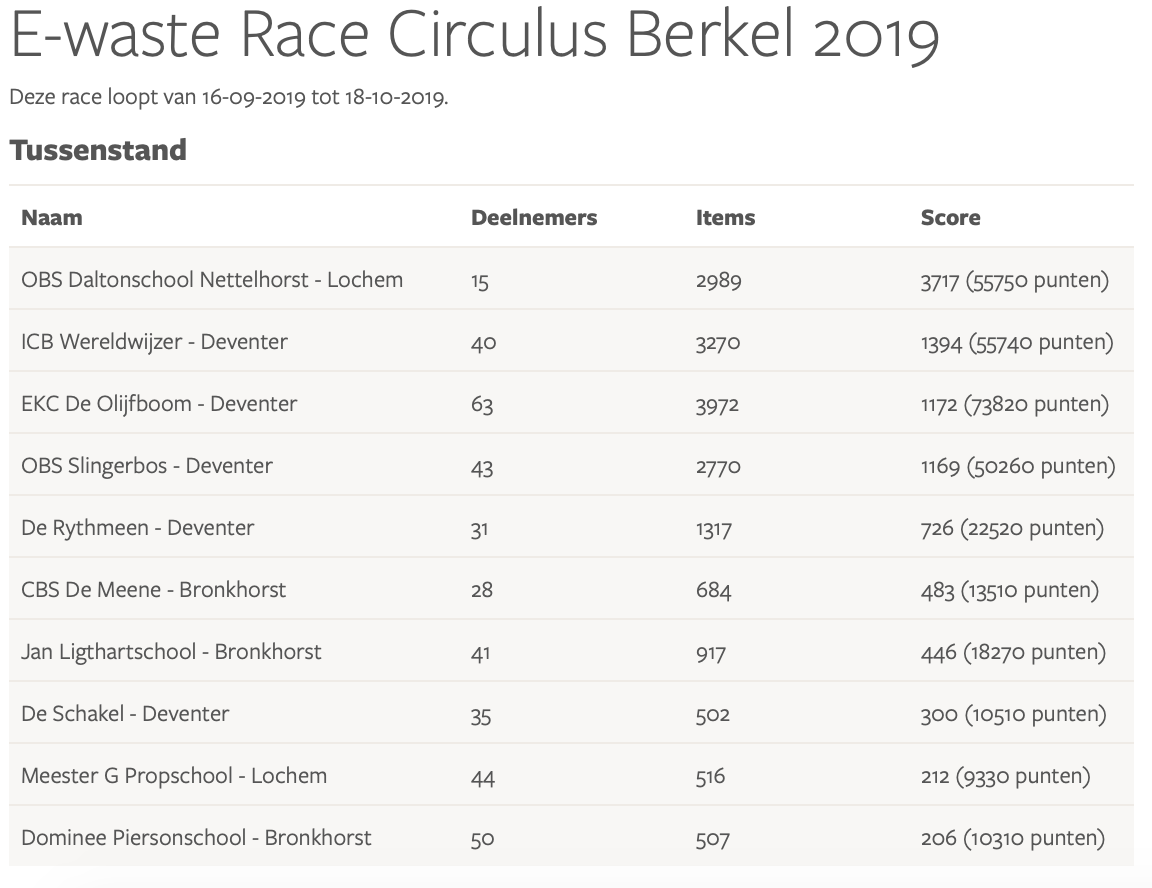Open OBS Slingerbos - Deventer row
Screen dimensions: 1152x888
pyautogui.click(x=147, y=466)
